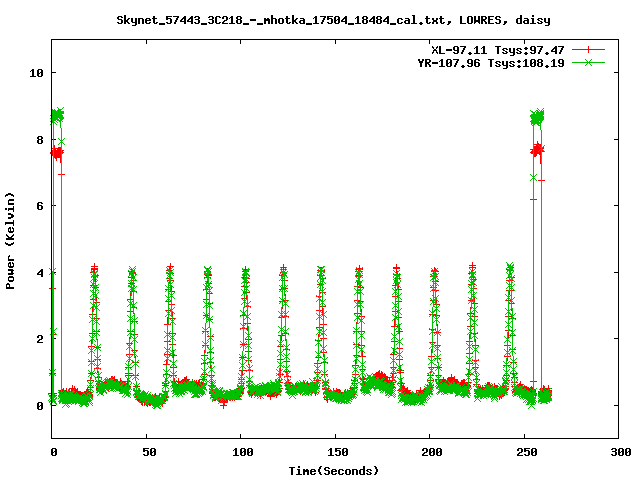This screenshot has height=480, width=640.
Task: Select legend entry YR-107.96 Tsys:108.19
Action: click(491, 63)
